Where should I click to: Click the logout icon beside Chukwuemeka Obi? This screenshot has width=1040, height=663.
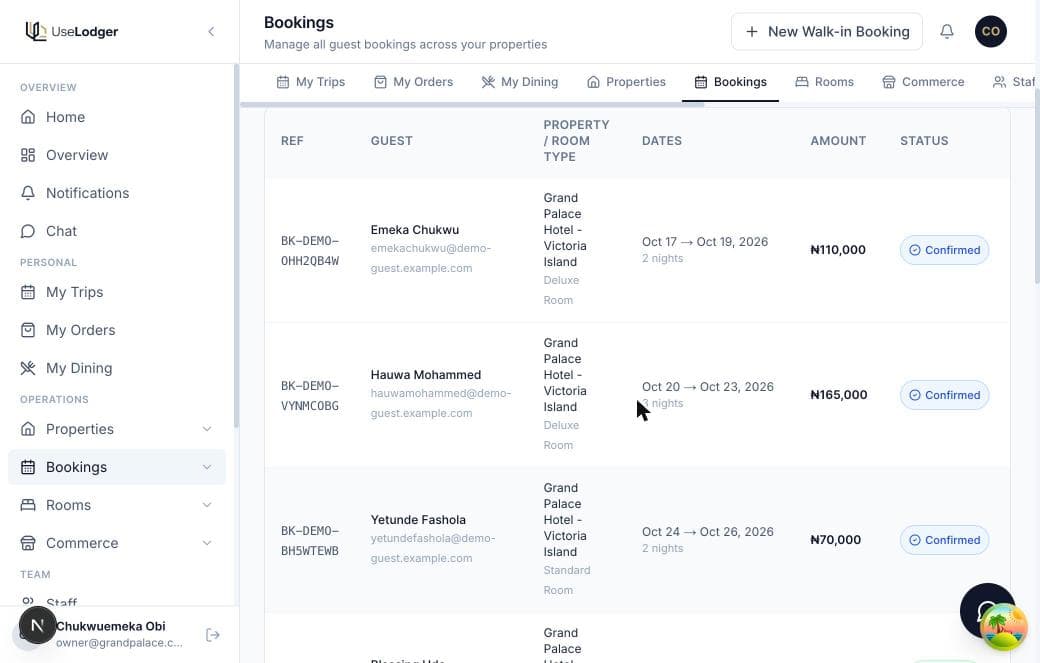[212, 635]
